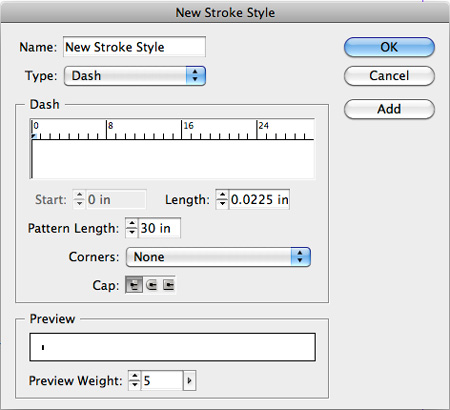Increase Preview Weight with up arrow

point(134,376)
